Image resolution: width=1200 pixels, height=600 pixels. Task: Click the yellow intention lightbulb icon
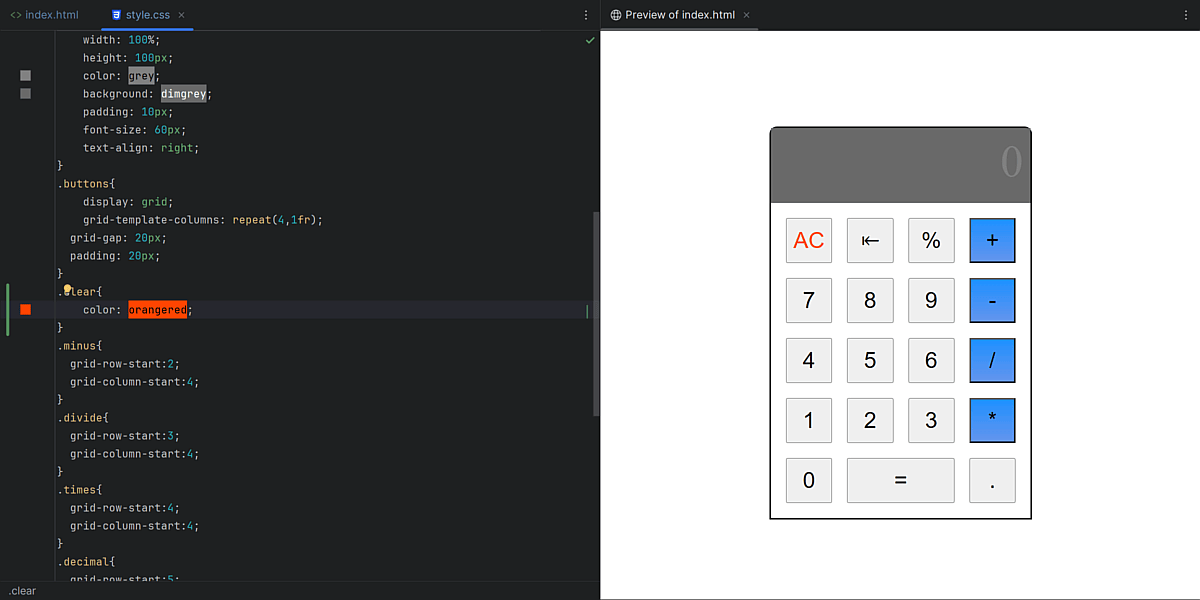(68, 290)
